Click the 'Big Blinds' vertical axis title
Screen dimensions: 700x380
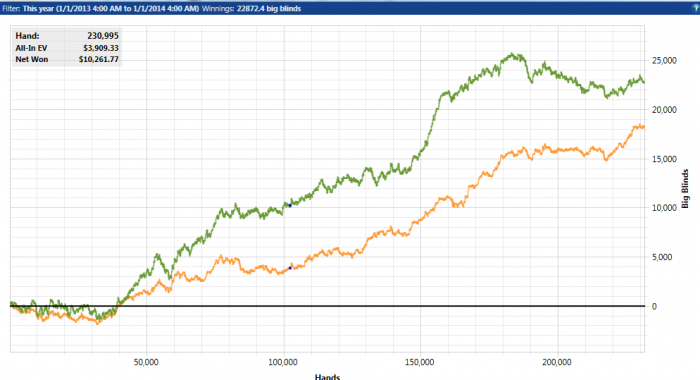(685, 188)
